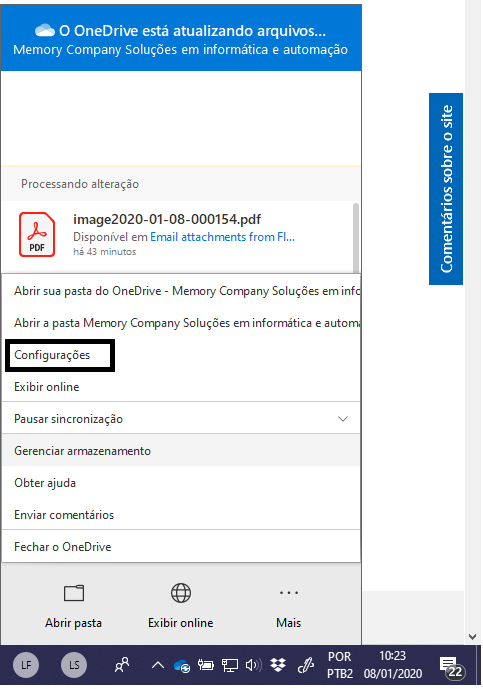Viewport: 483px width, 689px height.
Task: Expand the Pausar sincronização chevron
Action: pos(343,419)
